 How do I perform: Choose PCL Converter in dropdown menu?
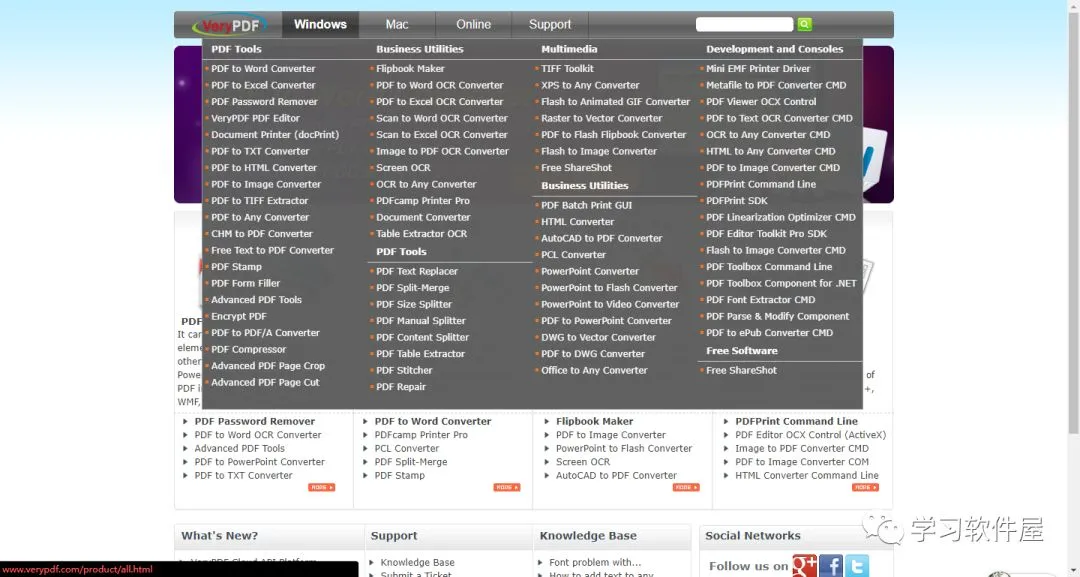tap(573, 255)
